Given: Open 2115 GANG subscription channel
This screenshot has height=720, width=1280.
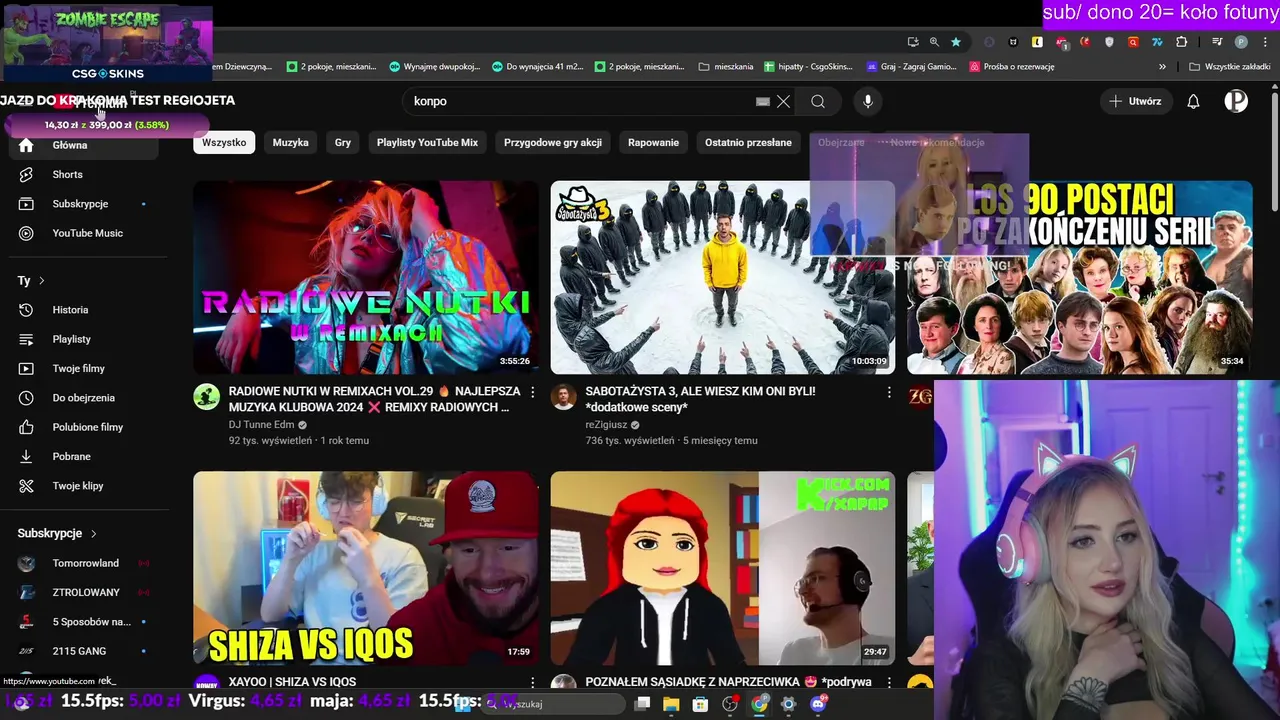Looking at the screenshot, I should (84, 651).
